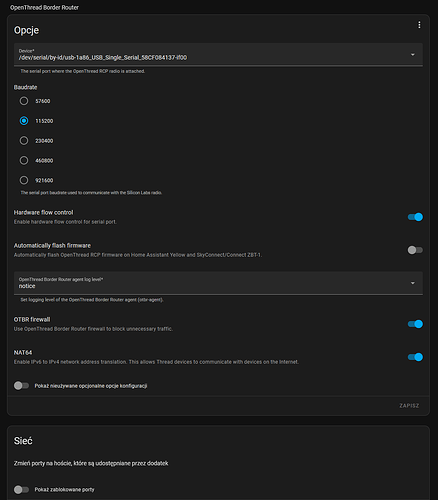Image resolution: width=438 pixels, height=500 pixels.
Task: Select the 115200 baudrate radio button
Action: click(x=24, y=121)
